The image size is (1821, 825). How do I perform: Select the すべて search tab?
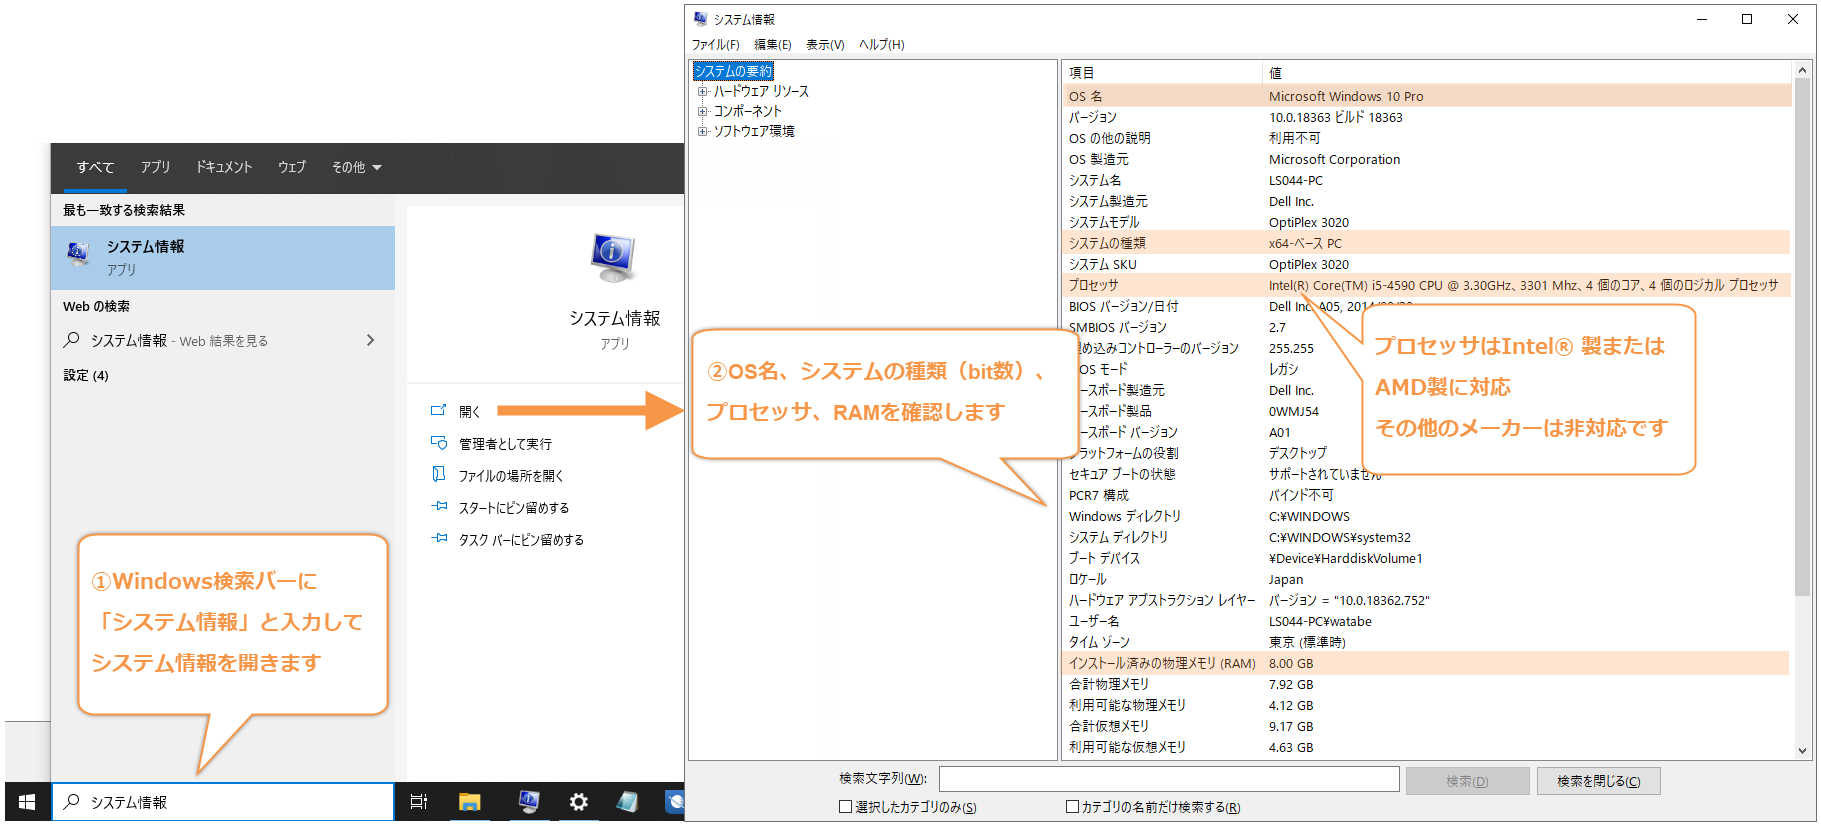tap(96, 167)
